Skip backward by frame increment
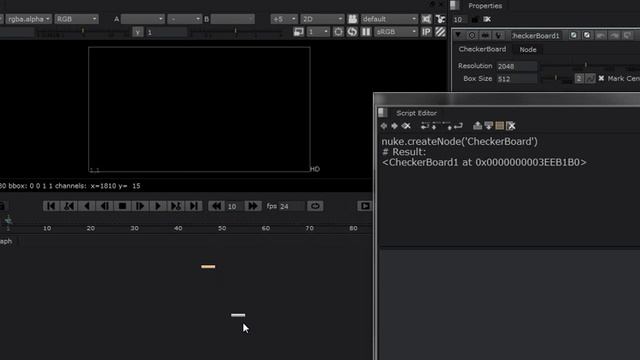The image size is (640, 360). coord(216,206)
